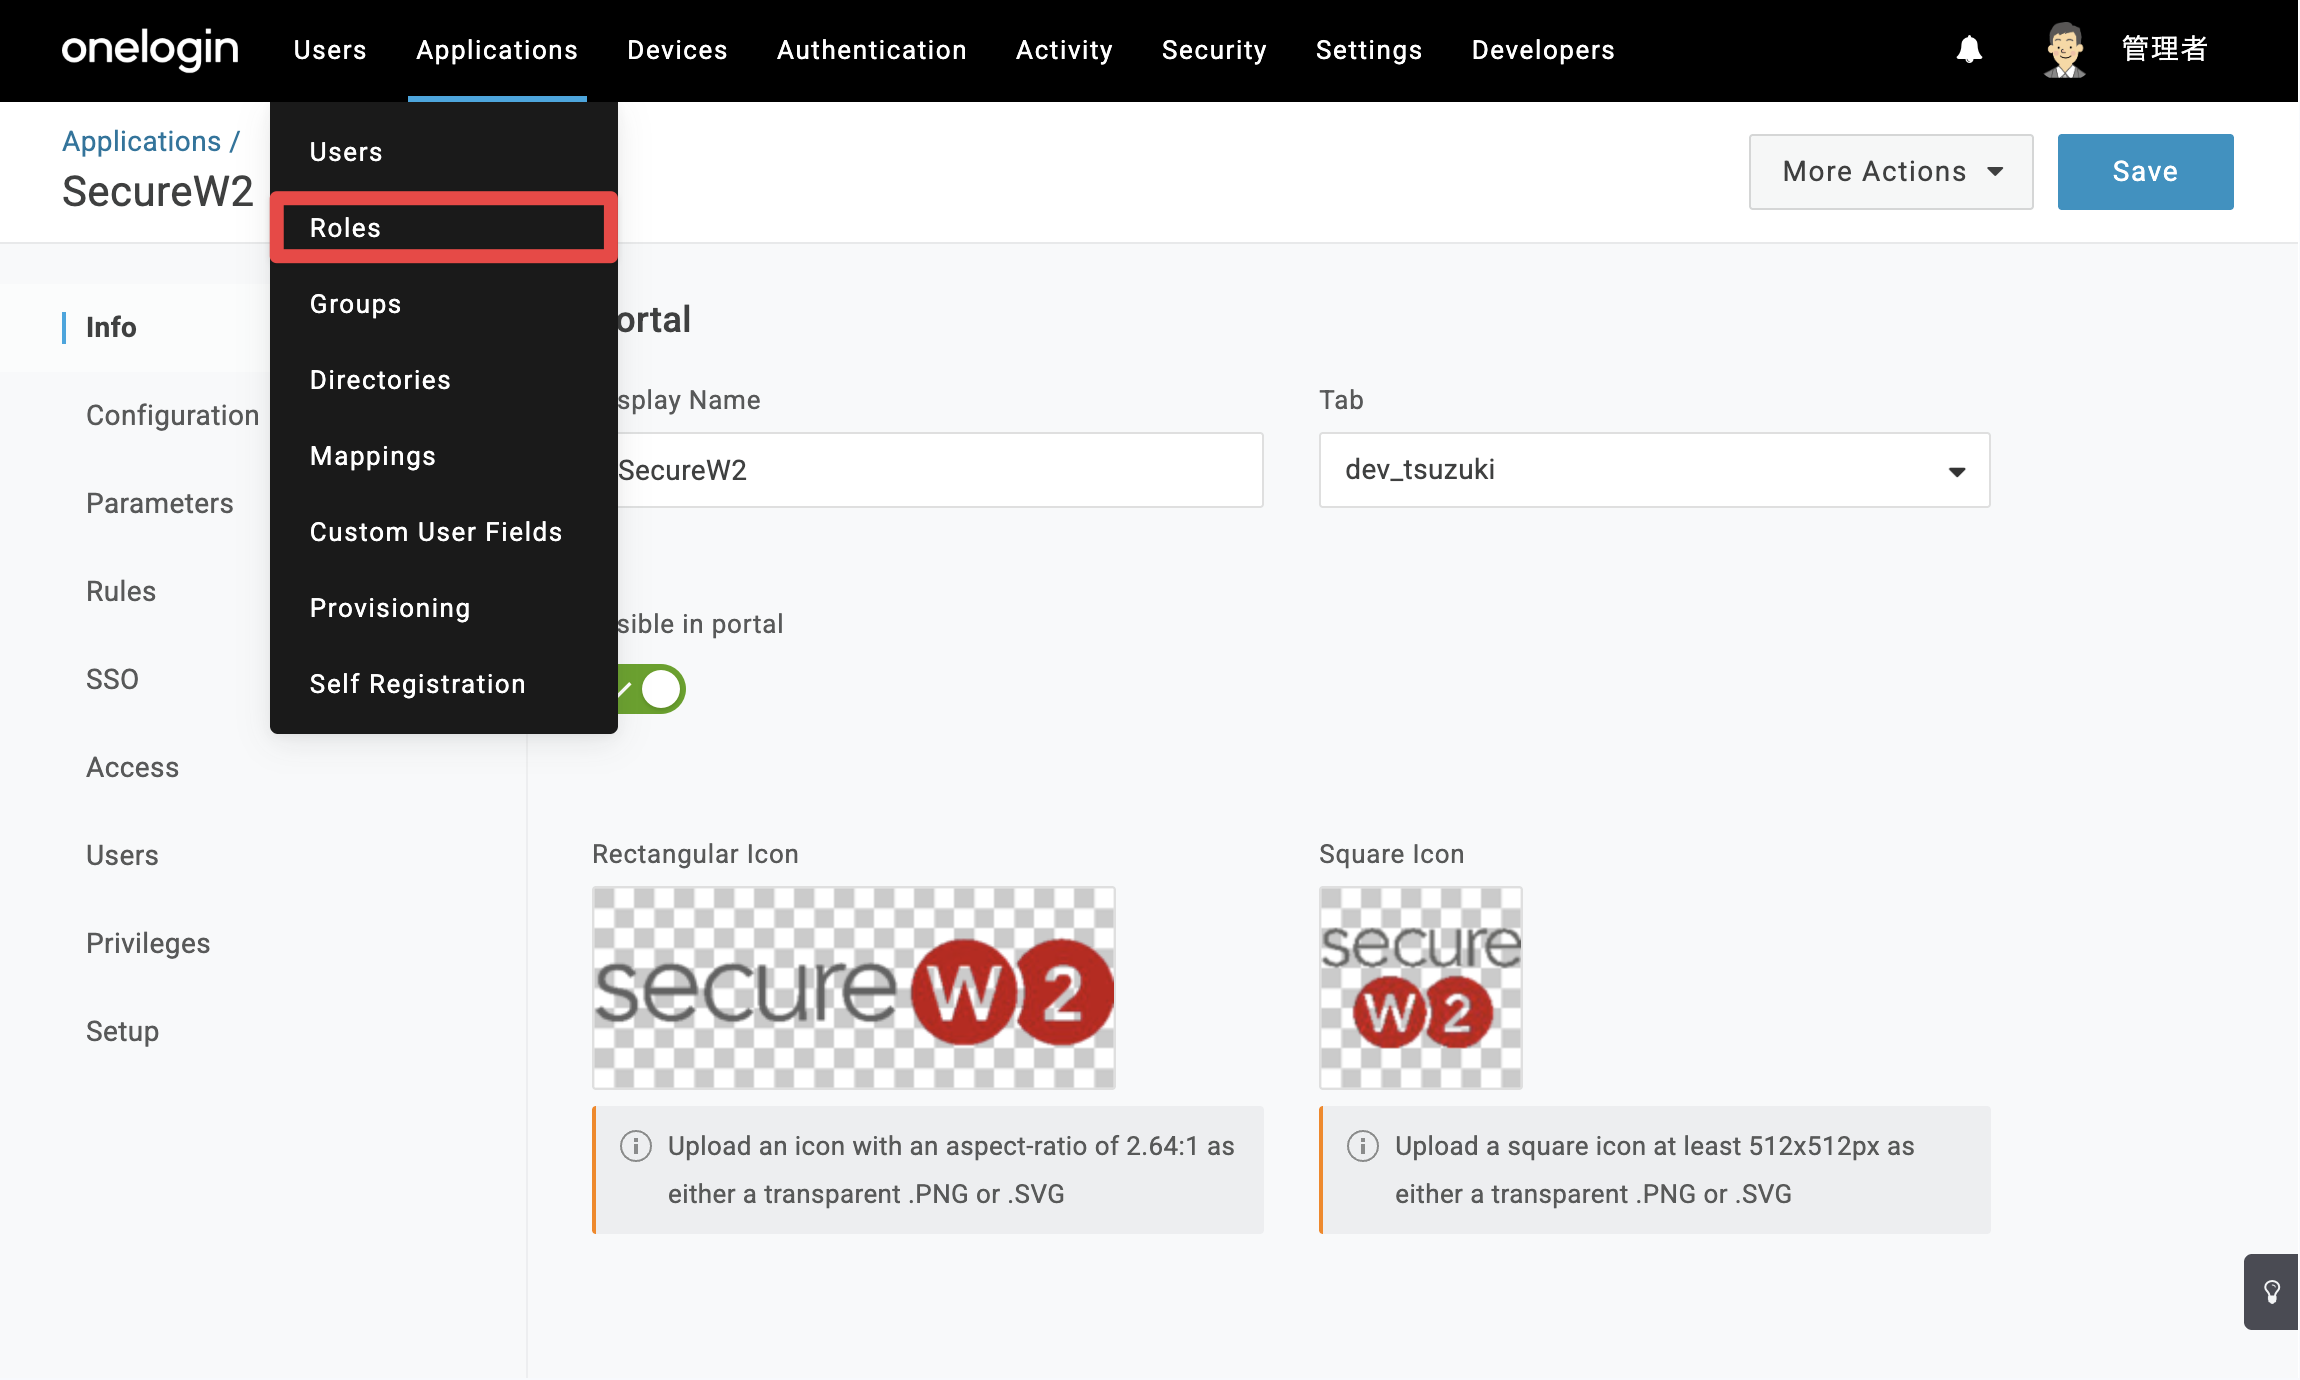Image resolution: width=2300 pixels, height=1380 pixels.
Task: Switch to the Privileges sidebar tab
Action: [148, 944]
